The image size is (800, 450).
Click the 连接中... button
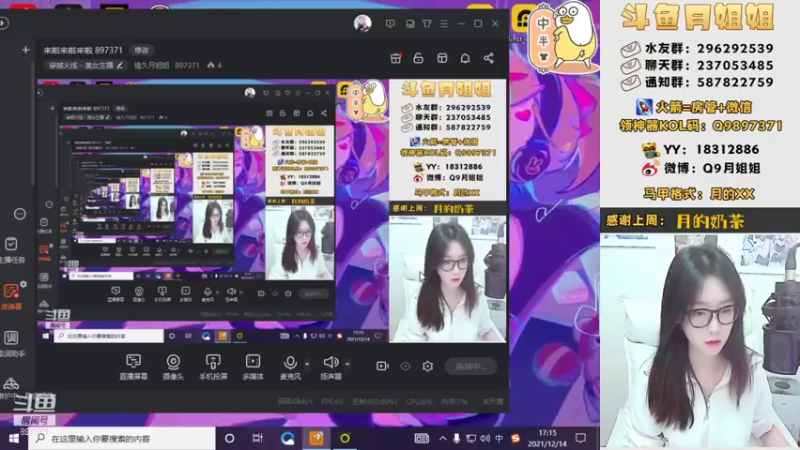pos(470,366)
